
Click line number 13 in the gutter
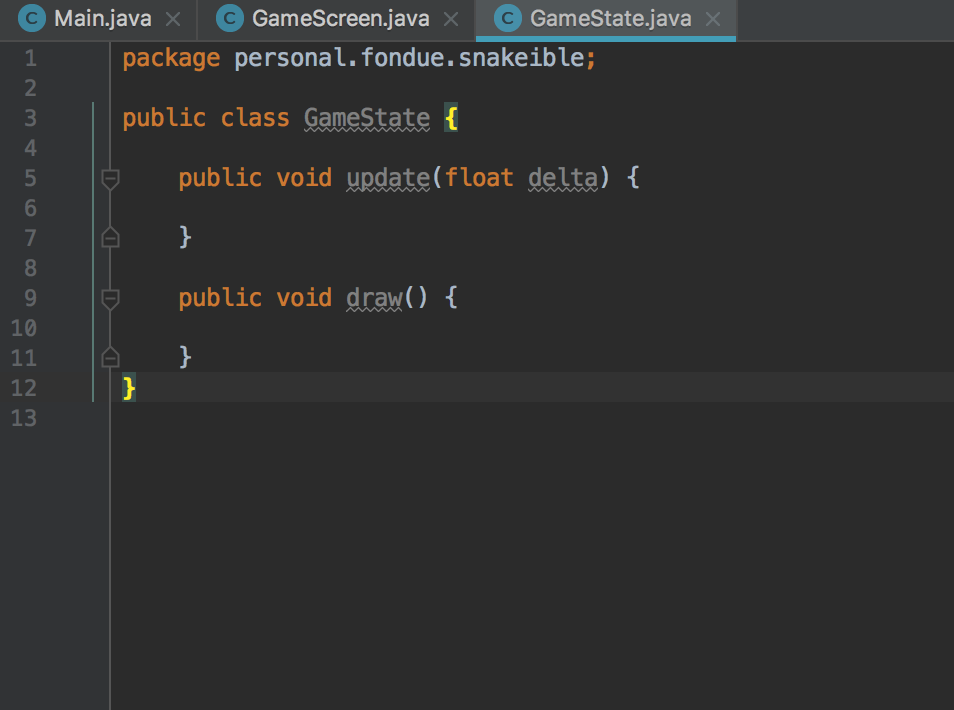(24, 419)
